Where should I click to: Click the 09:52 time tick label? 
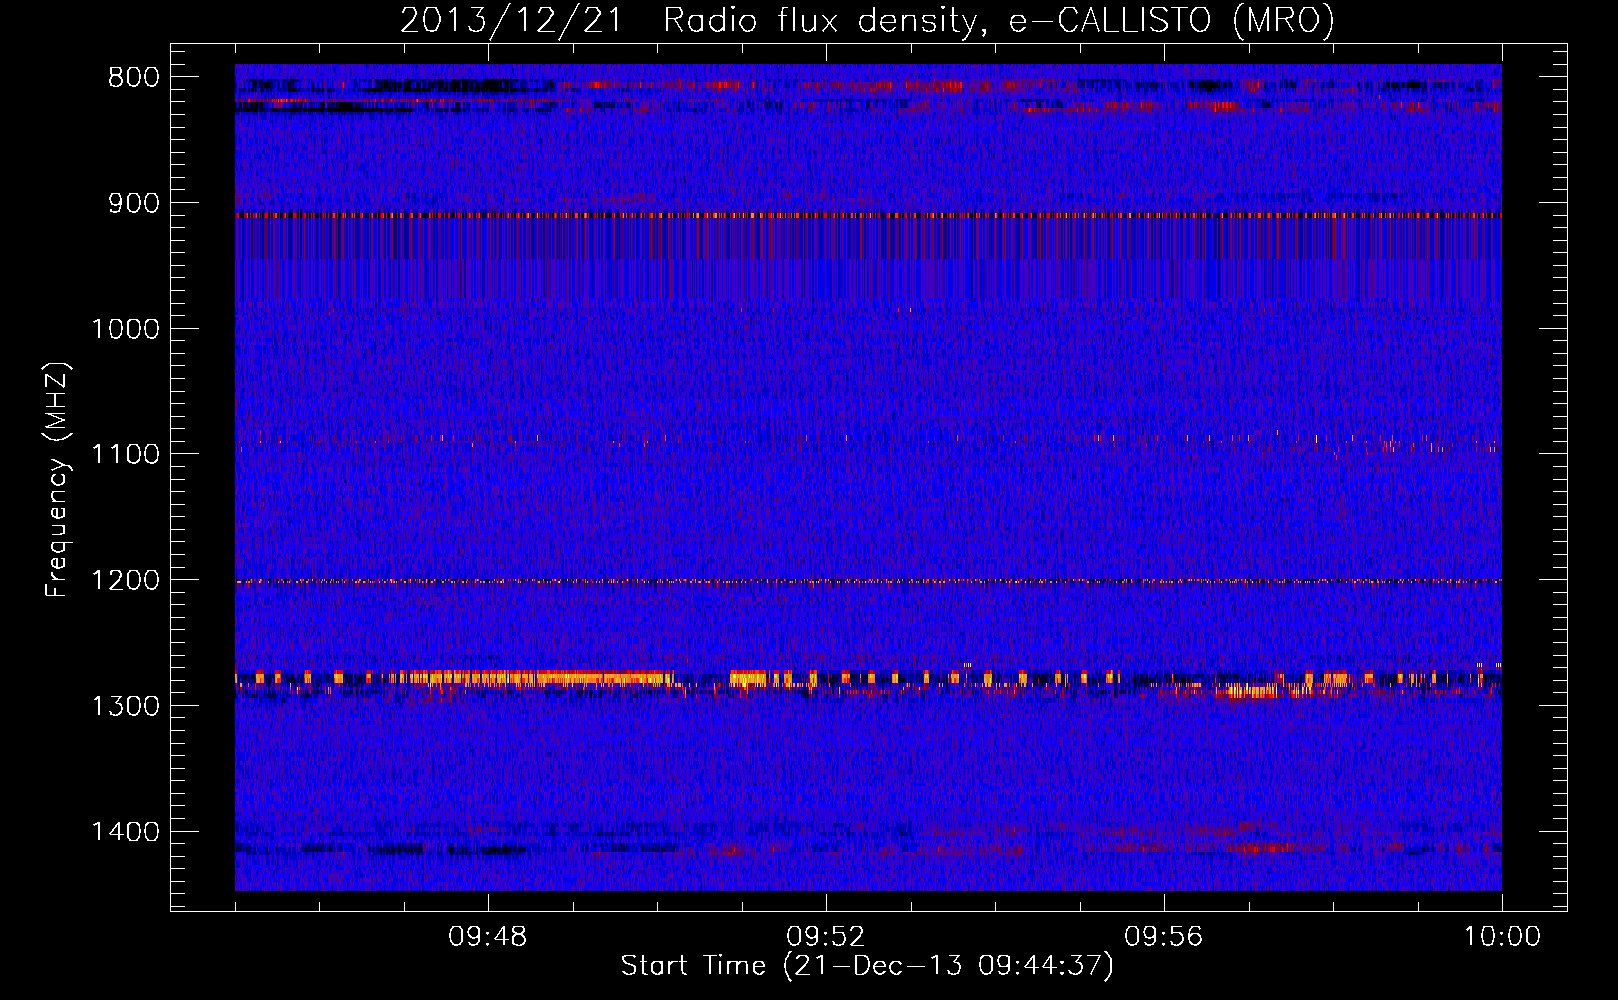click(826, 937)
